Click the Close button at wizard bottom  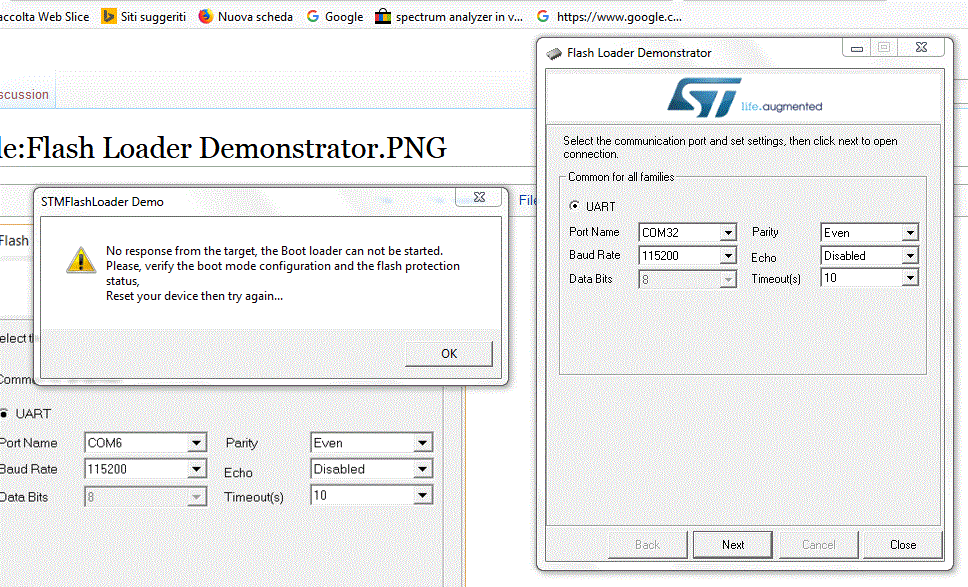pyautogui.click(x=902, y=545)
